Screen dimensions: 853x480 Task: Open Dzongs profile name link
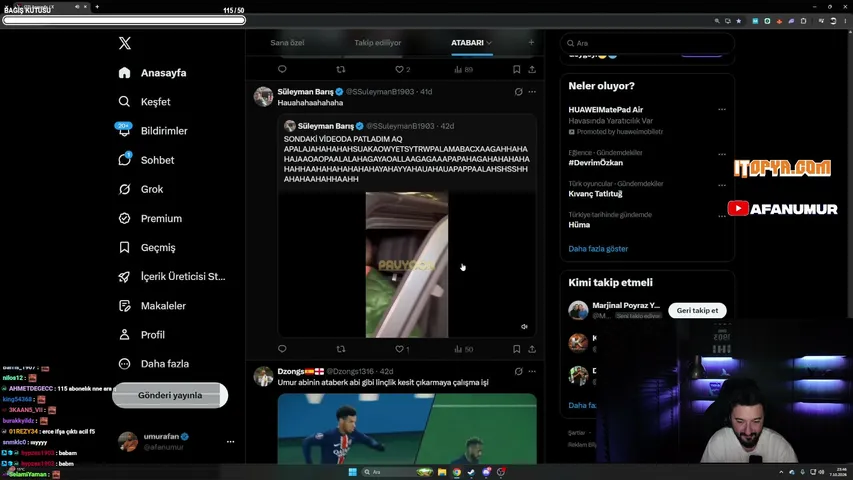point(290,371)
